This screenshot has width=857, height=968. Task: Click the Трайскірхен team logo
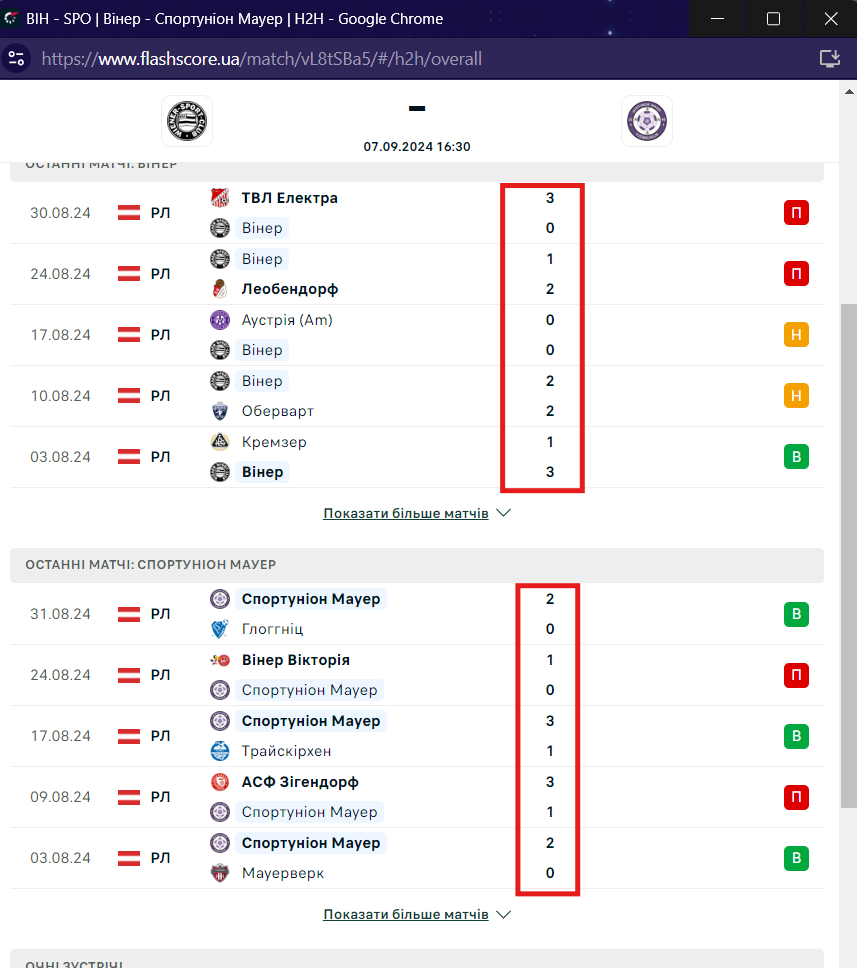(x=220, y=751)
